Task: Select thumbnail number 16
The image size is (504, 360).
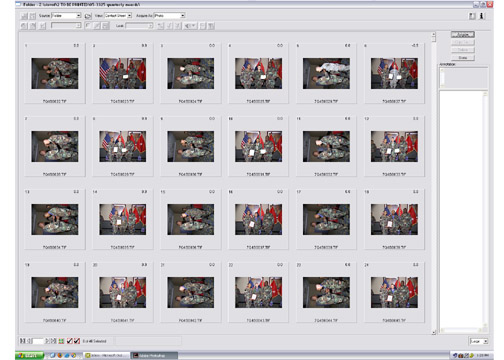Action: point(258,219)
